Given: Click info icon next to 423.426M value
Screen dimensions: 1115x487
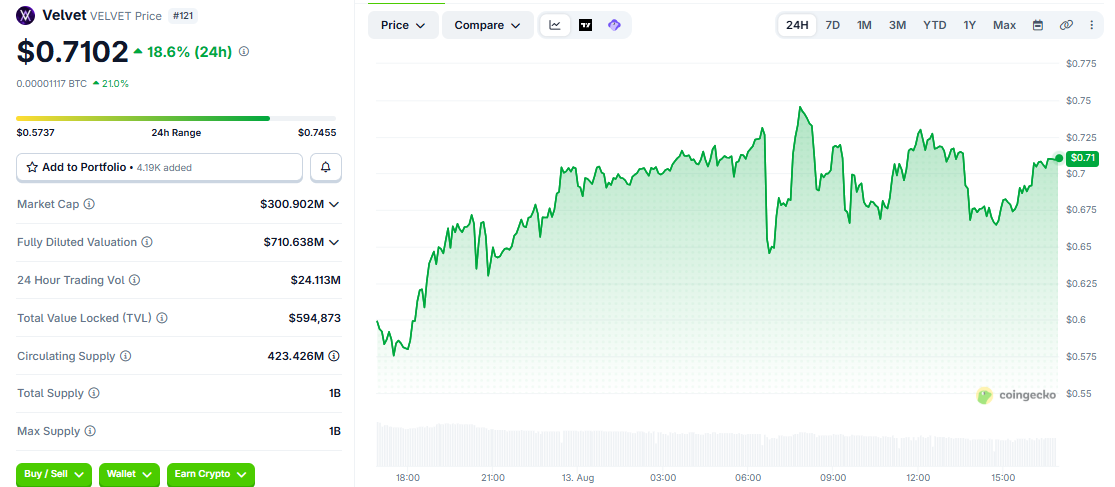Looking at the screenshot, I should click(x=334, y=355).
